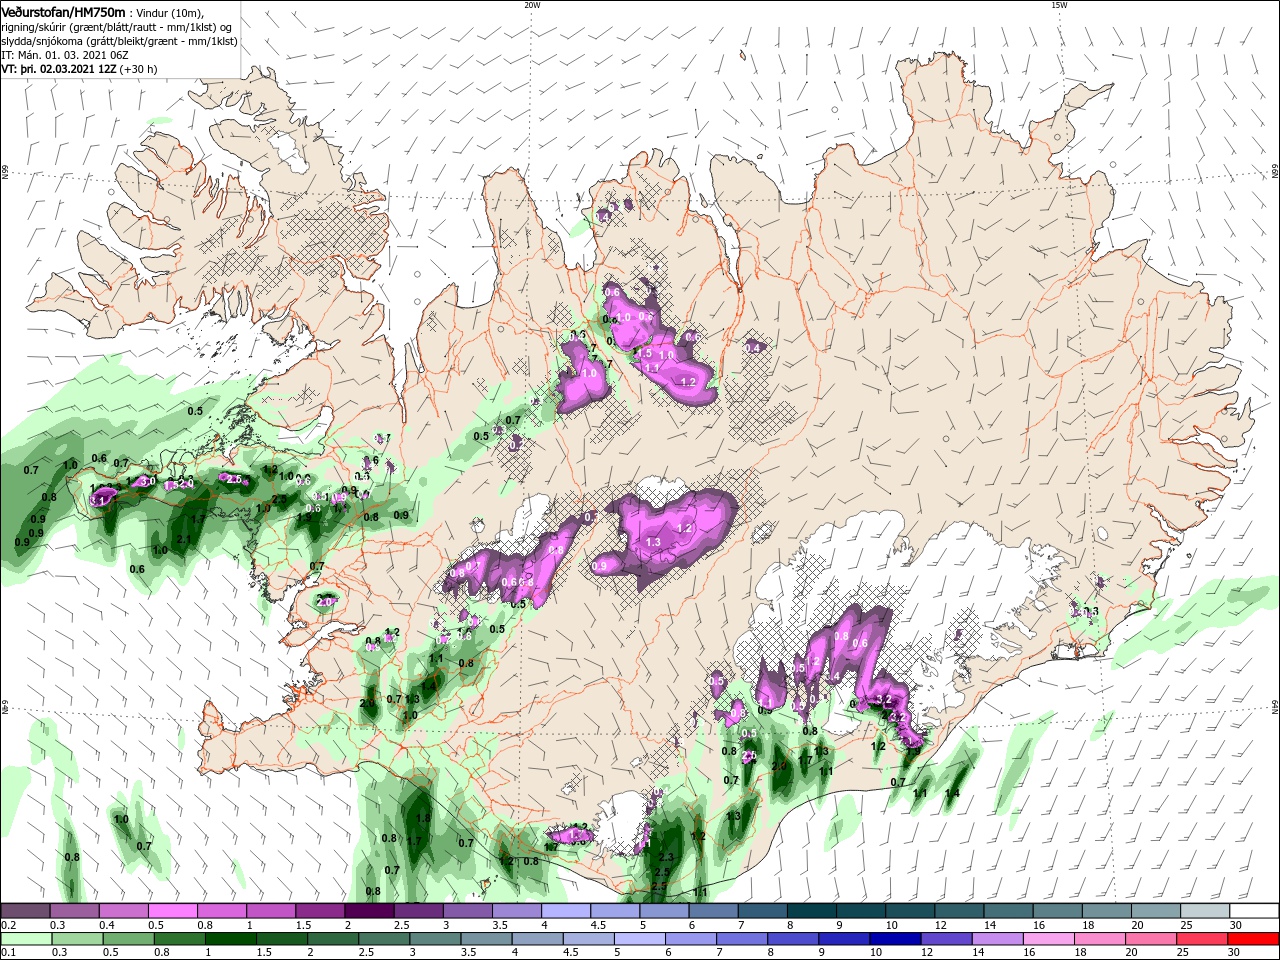Click the 15W longitude label
Image resolution: width=1280 pixels, height=960 pixels.
pos(1059,4)
